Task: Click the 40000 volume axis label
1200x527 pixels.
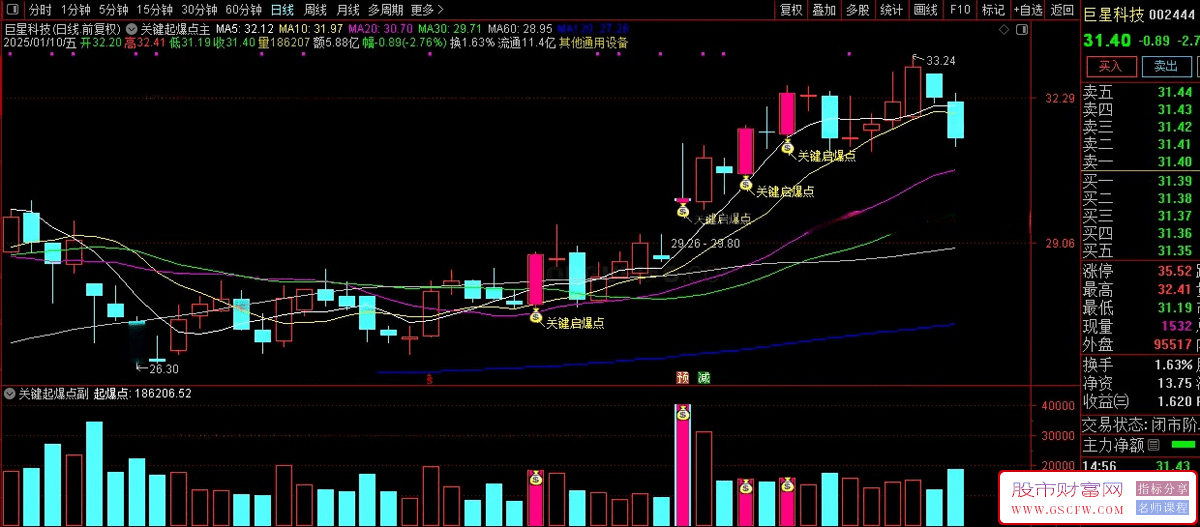Action: (x=1059, y=406)
